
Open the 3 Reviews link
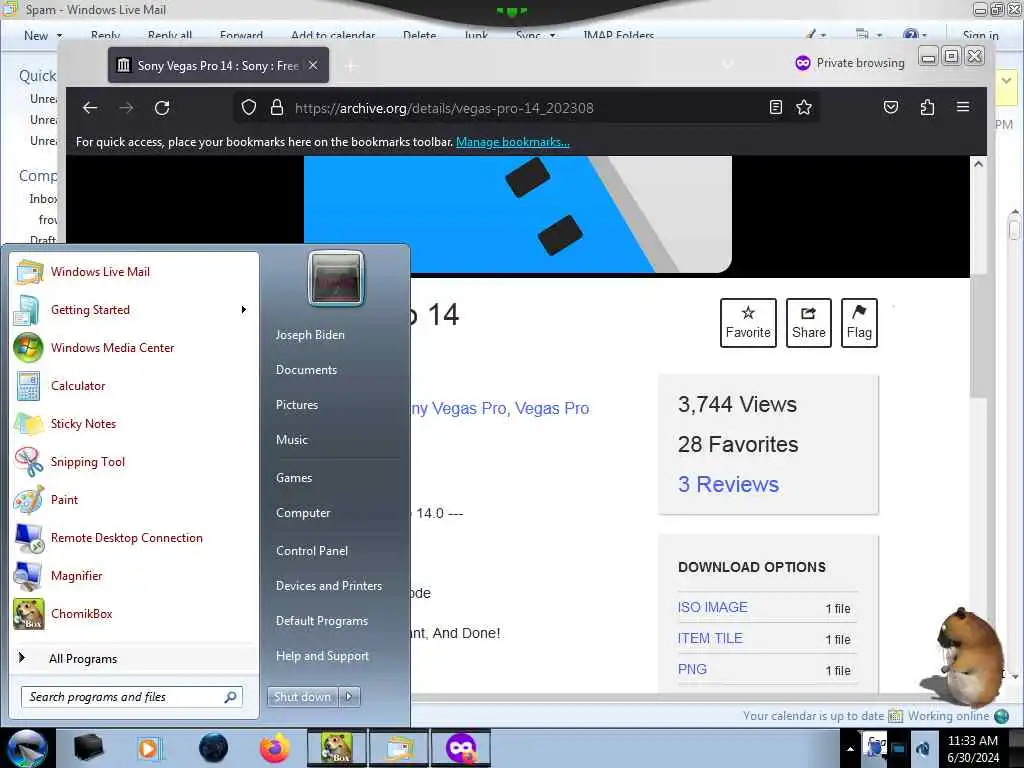728,484
